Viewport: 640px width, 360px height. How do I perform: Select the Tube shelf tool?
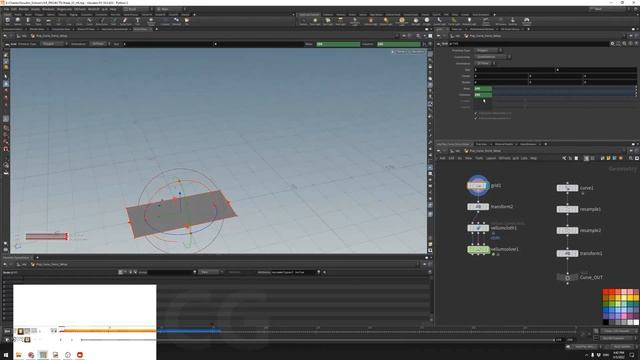(28, 21)
